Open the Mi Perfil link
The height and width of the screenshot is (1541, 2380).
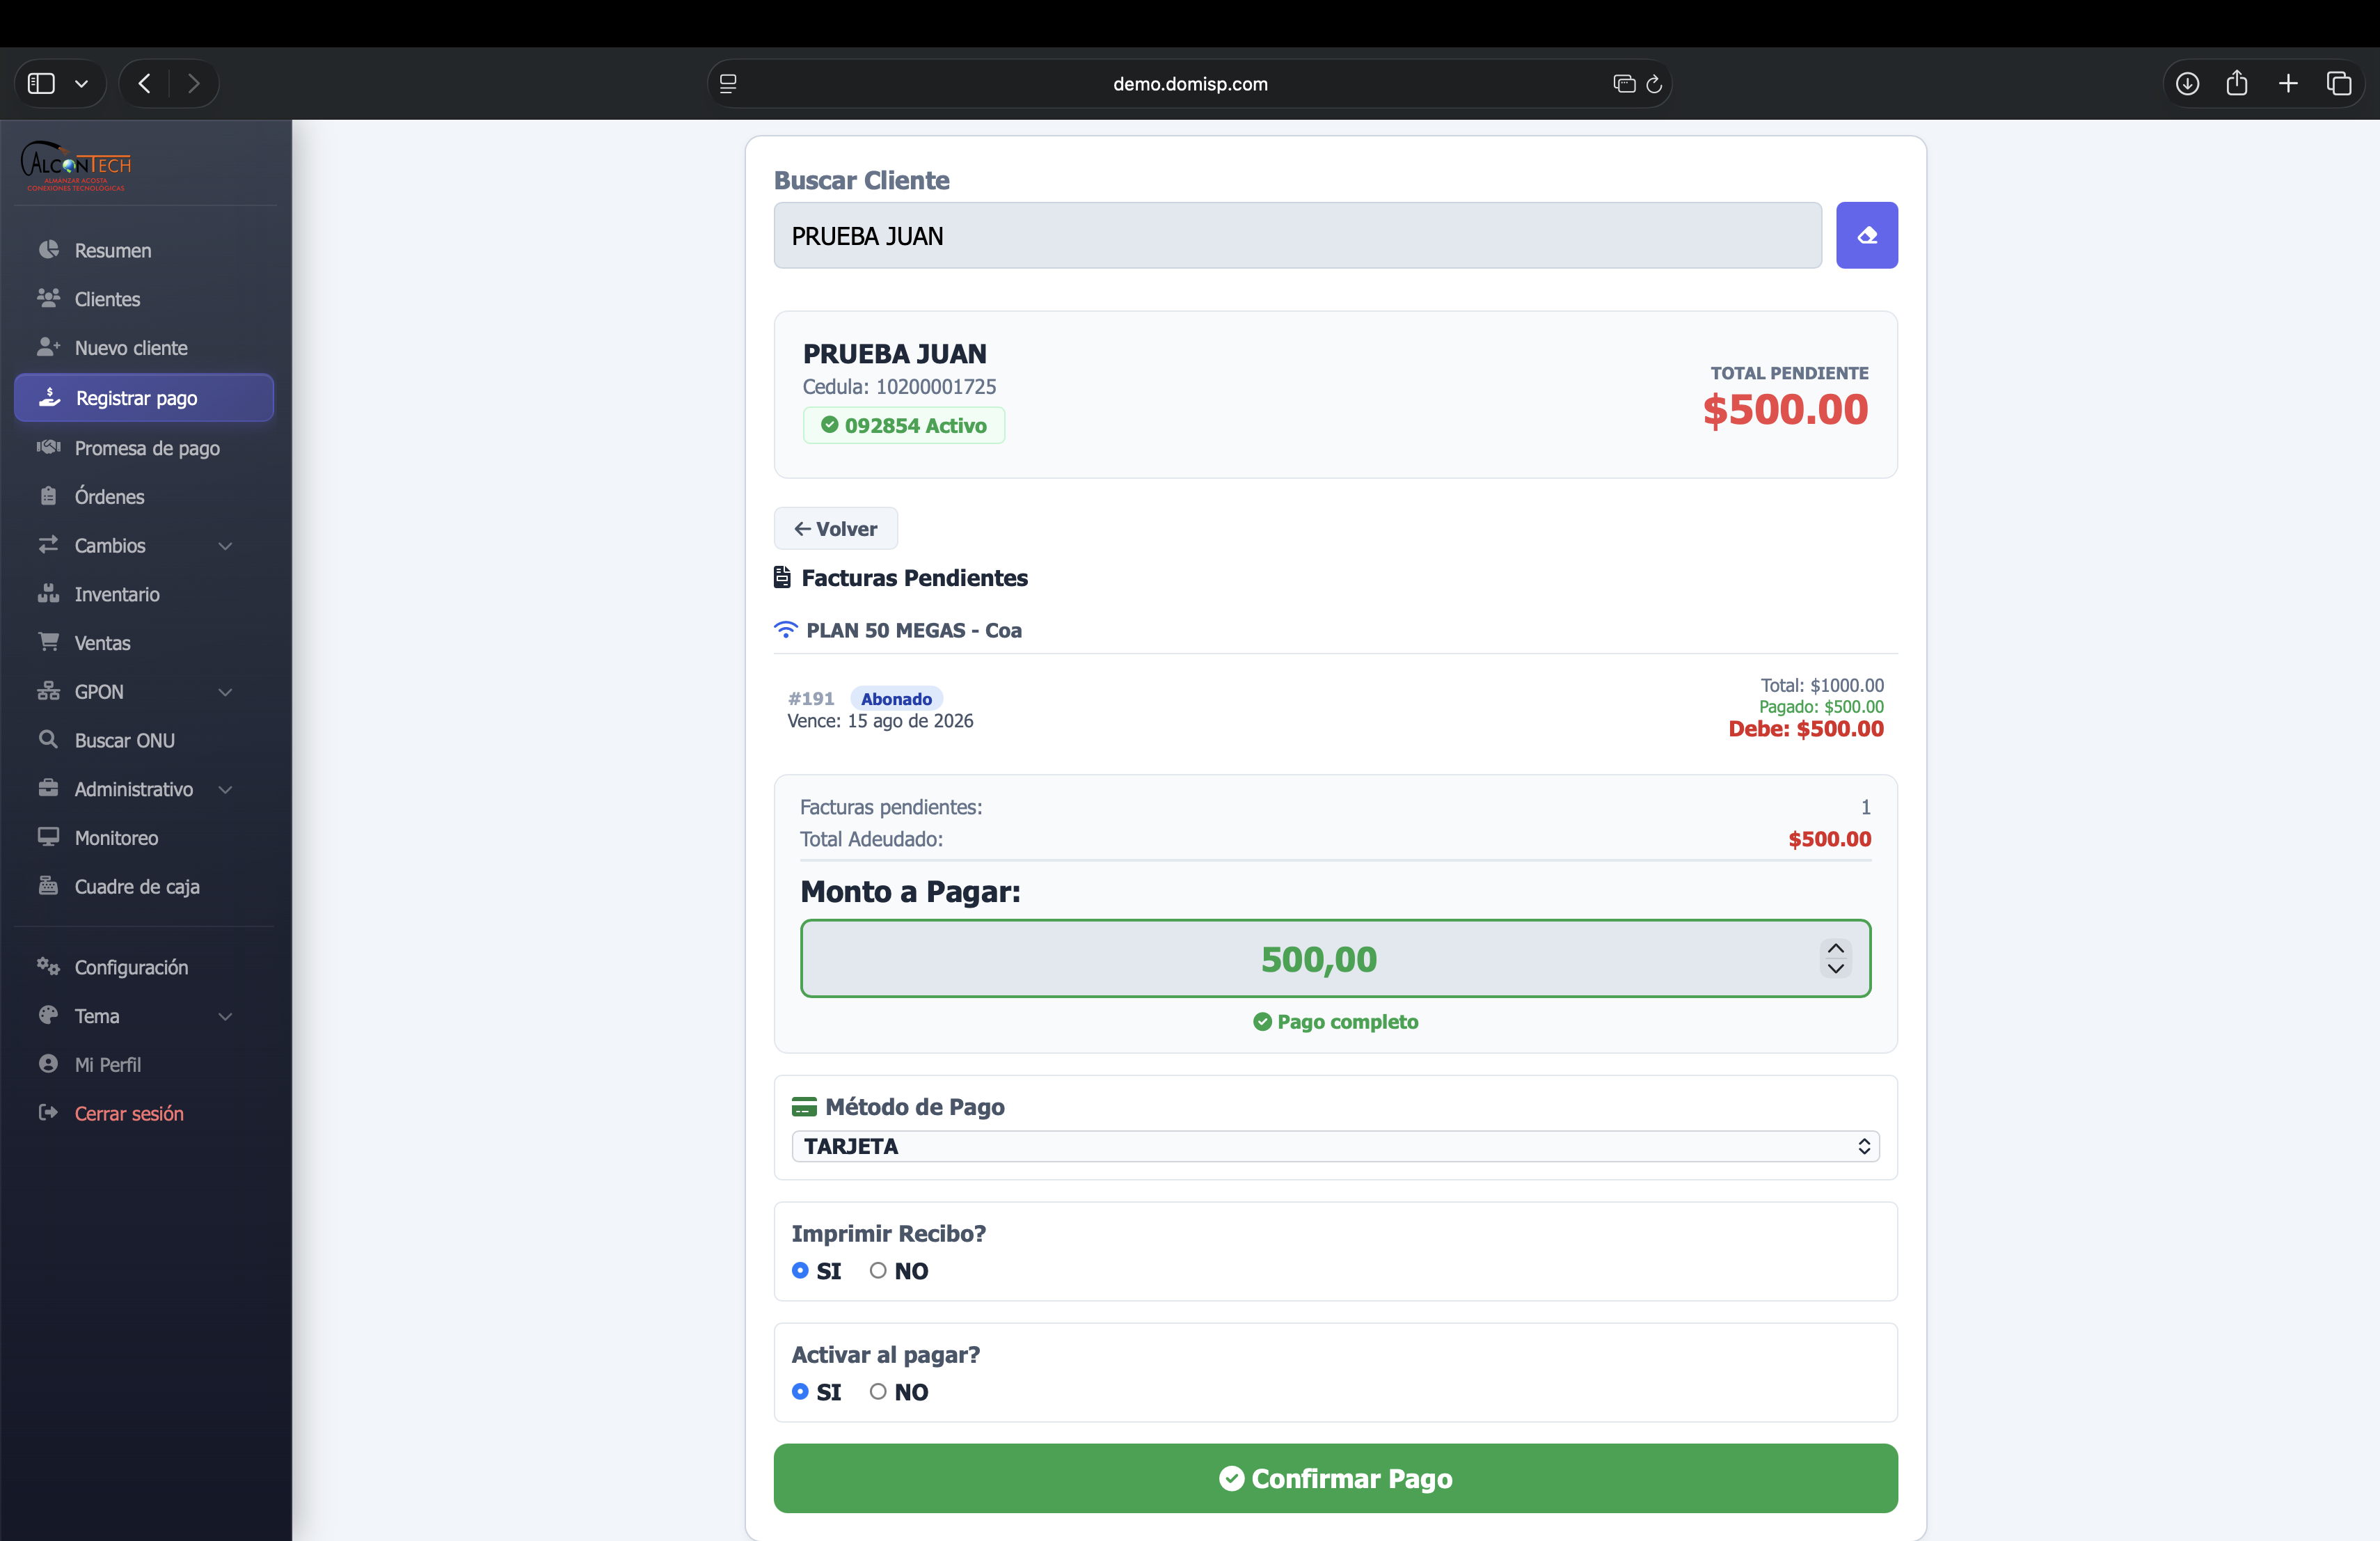tap(108, 1065)
